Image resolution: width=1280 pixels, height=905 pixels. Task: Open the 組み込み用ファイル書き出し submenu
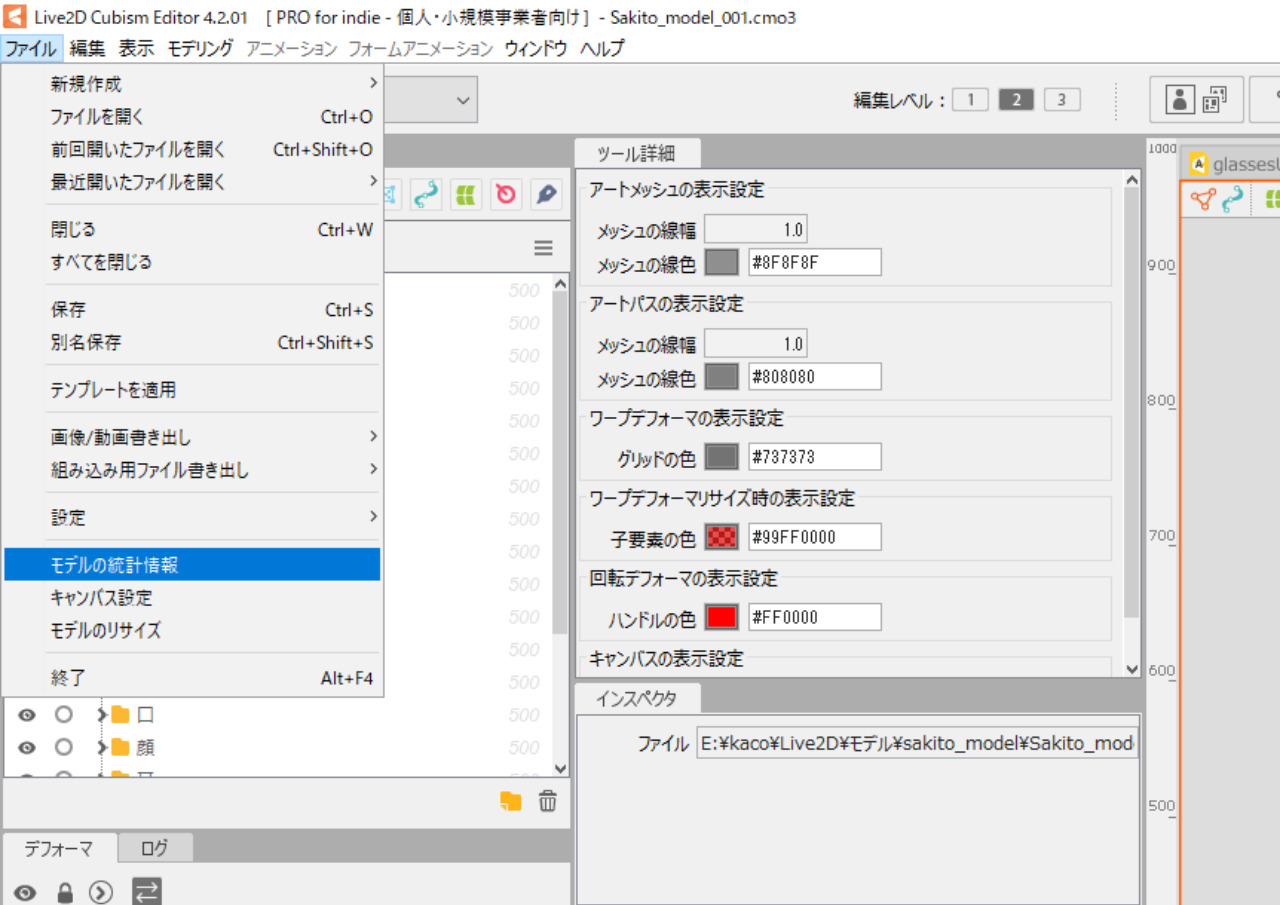192,470
